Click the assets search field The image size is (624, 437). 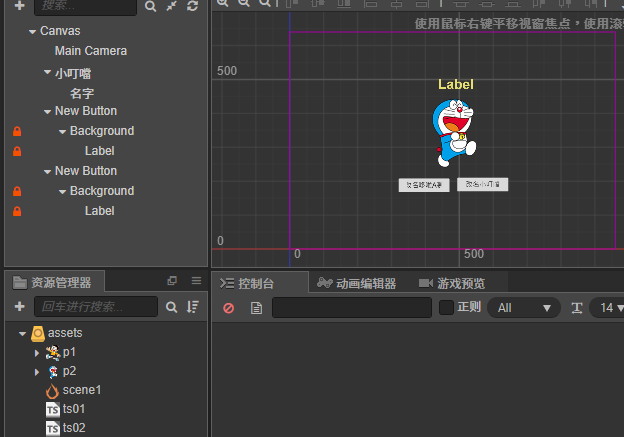tap(96, 306)
